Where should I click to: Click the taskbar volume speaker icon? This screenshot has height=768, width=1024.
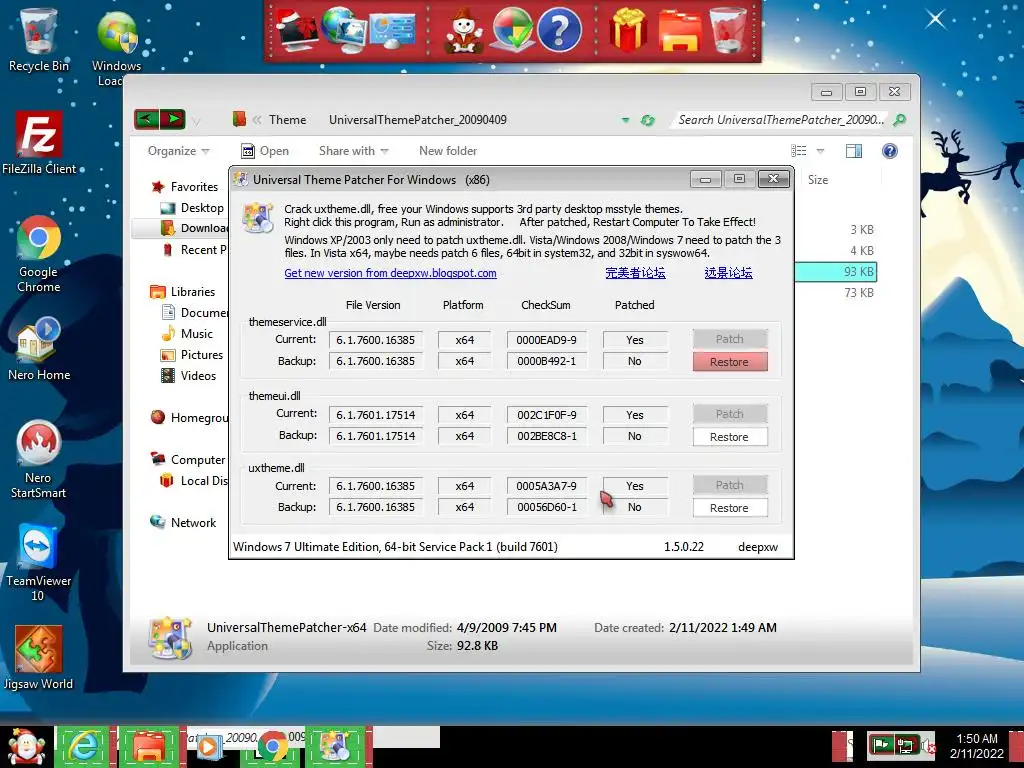pyautogui.click(x=927, y=745)
